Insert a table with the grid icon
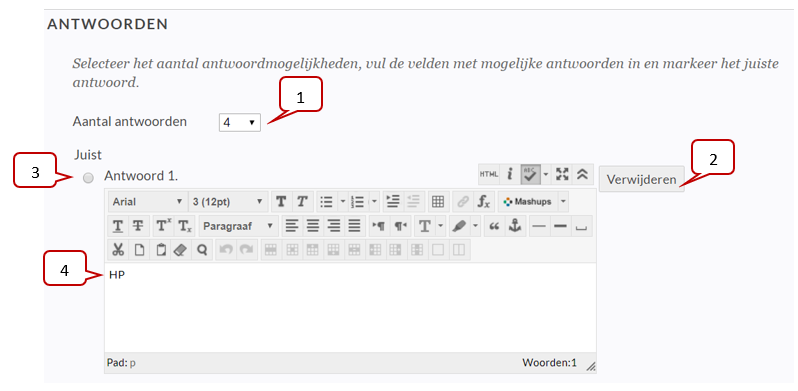Image resolution: width=798 pixels, height=391 pixels. pos(438,202)
